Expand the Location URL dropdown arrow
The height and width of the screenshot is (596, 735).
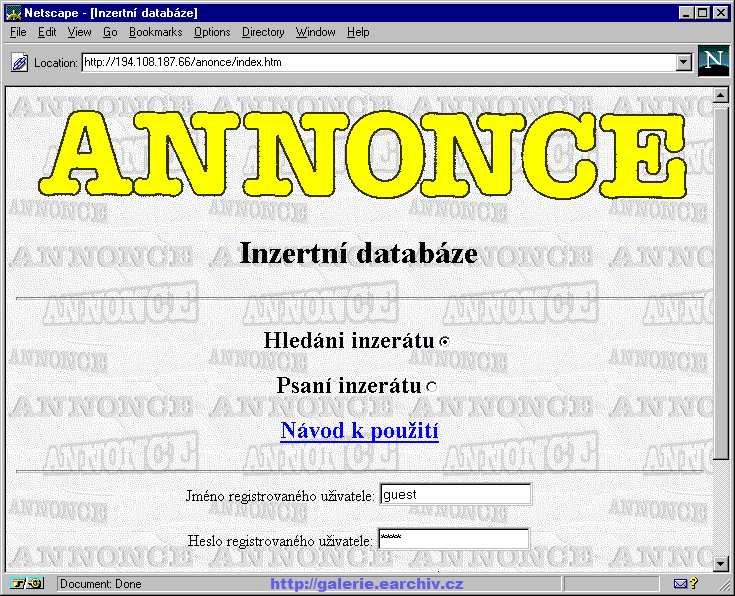[x=684, y=62]
